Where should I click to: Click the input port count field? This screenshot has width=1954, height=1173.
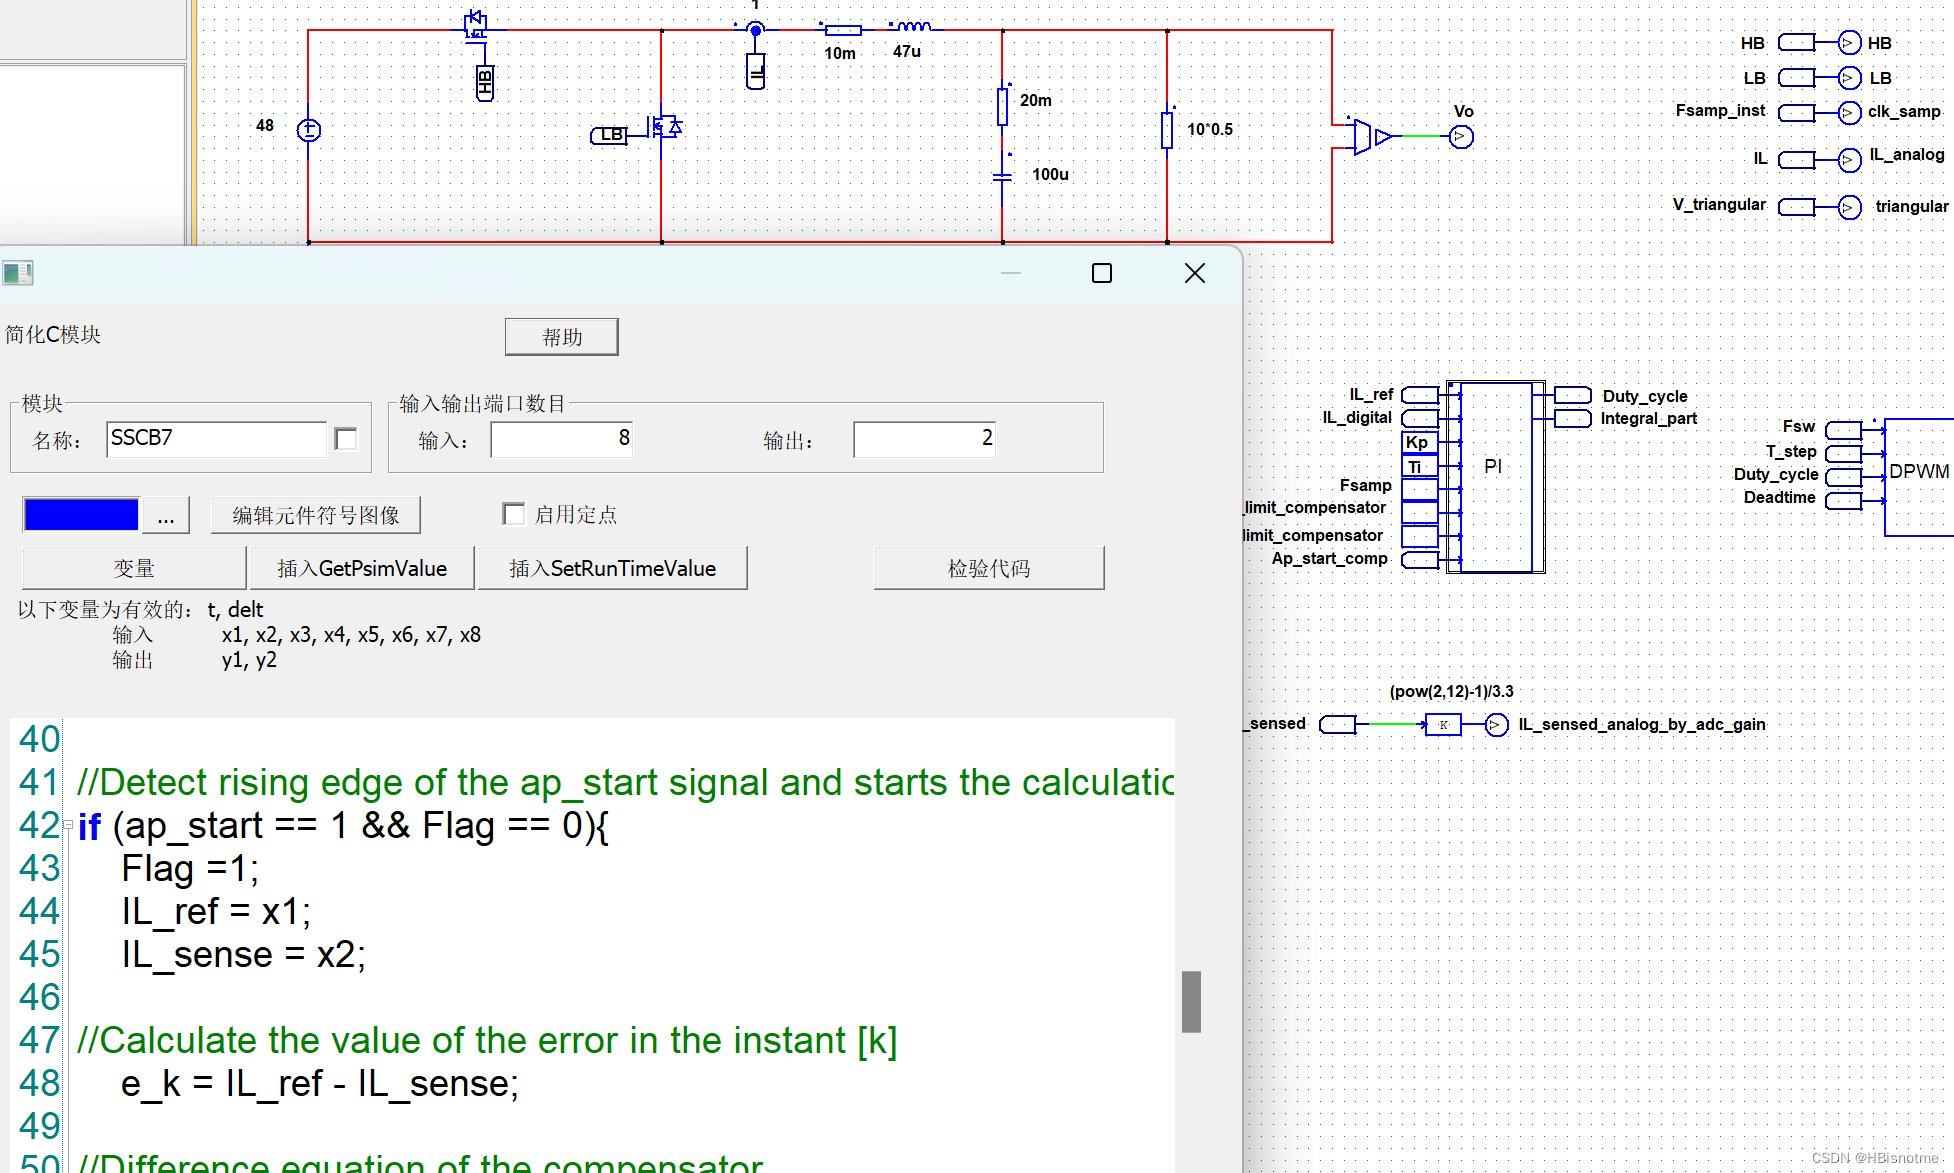tap(561, 439)
